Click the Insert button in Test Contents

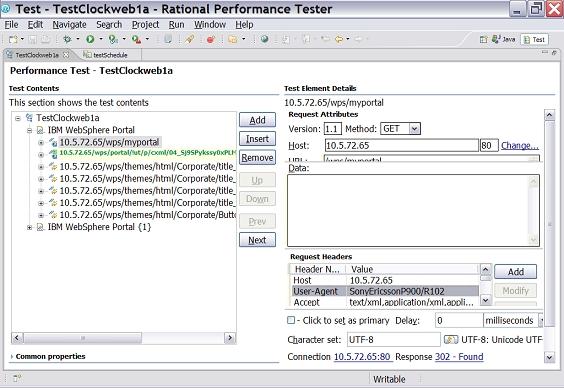coord(257,139)
